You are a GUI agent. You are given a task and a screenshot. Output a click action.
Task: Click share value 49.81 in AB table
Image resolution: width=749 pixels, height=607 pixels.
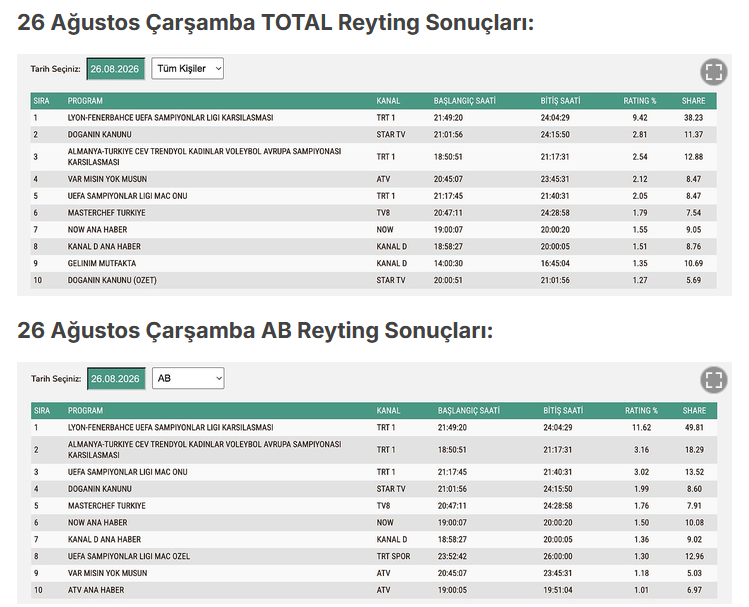pyautogui.click(x=694, y=427)
